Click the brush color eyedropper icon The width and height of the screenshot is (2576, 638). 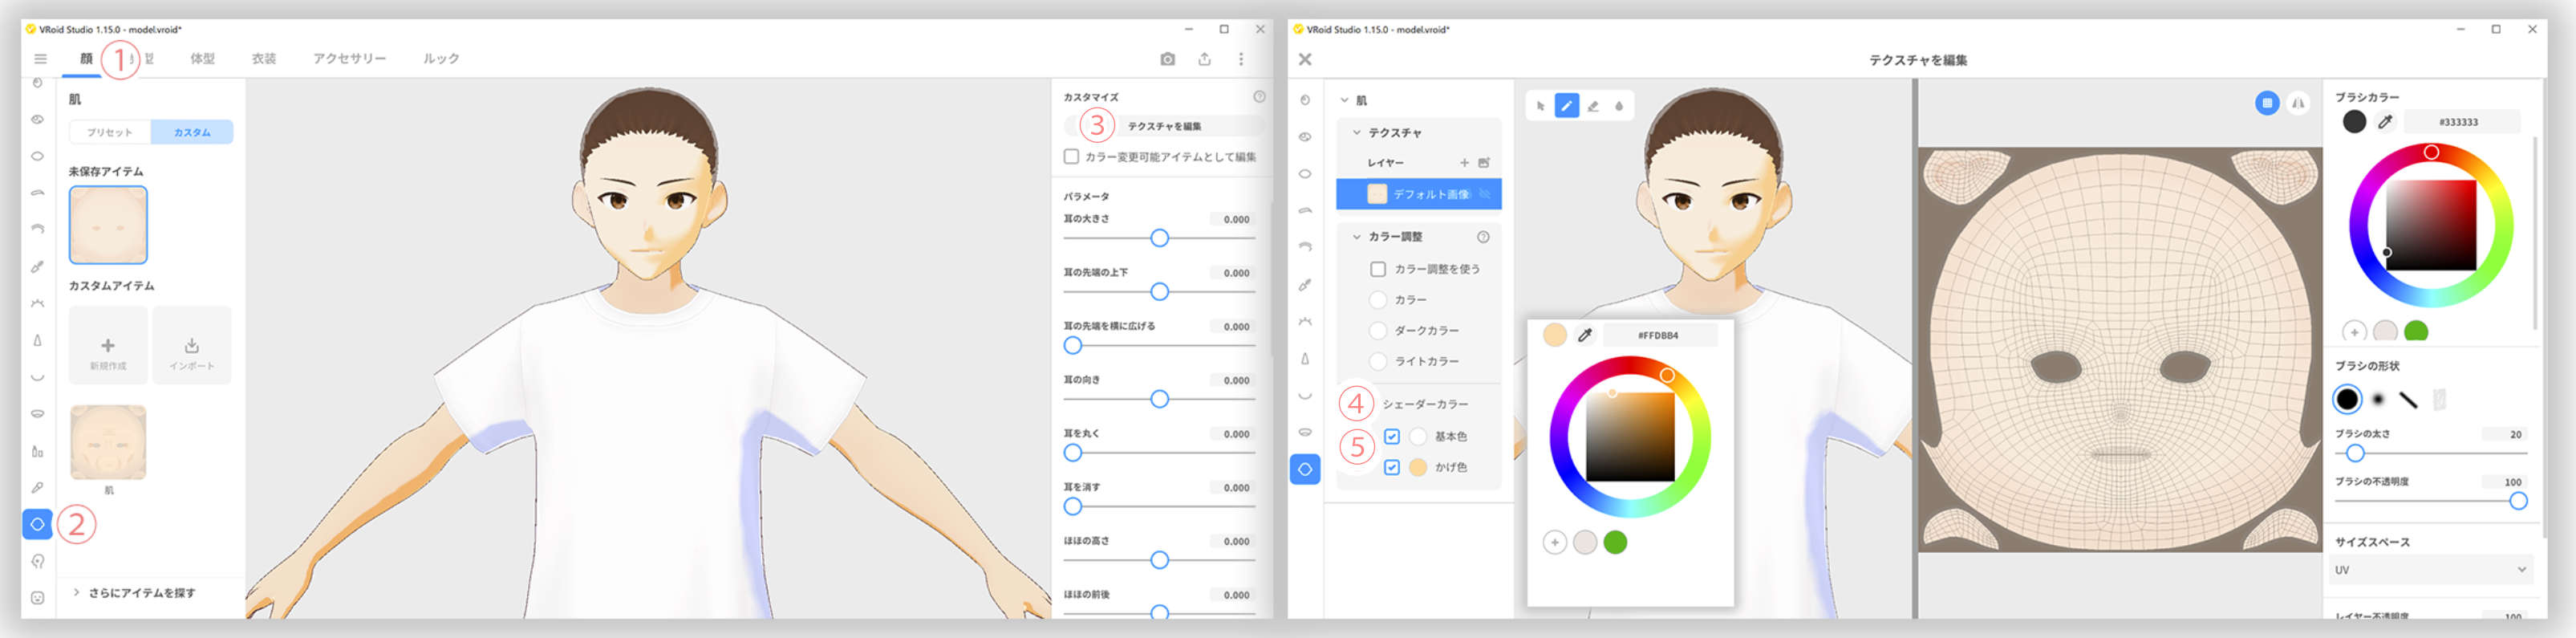[2385, 122]
